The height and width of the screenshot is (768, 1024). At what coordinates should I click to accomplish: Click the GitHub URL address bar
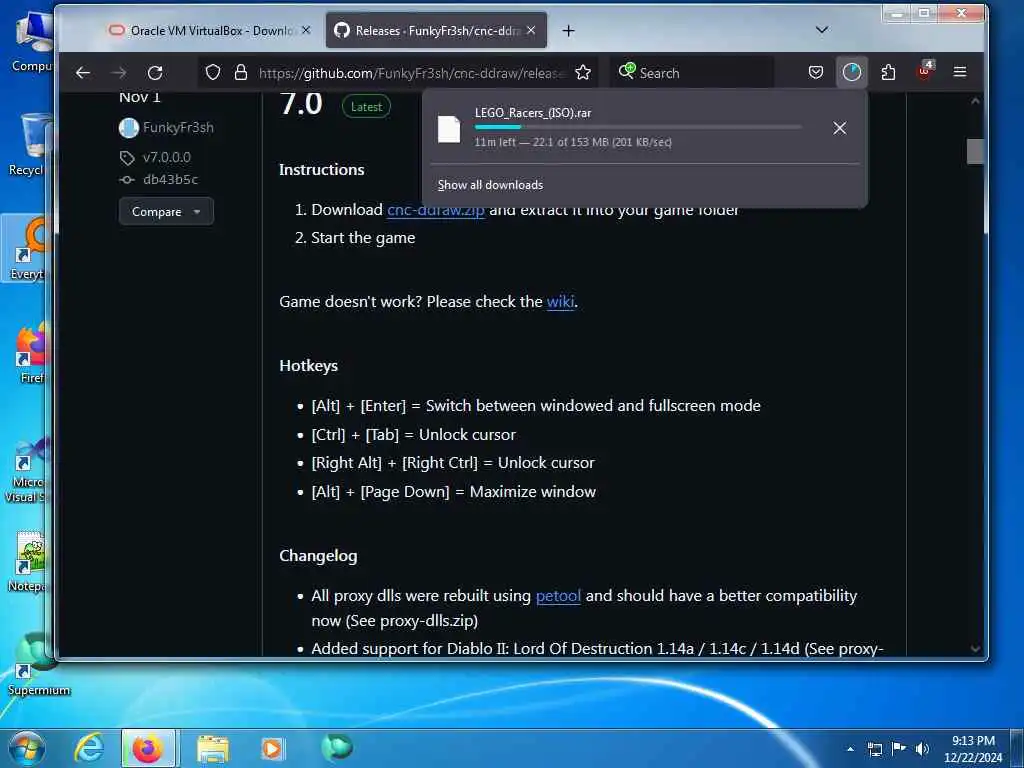[x=410, y=72]
